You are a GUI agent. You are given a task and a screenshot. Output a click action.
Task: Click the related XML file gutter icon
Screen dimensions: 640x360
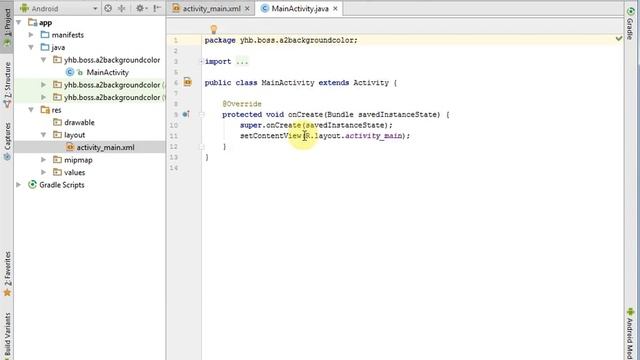click(x=187, y=82)
